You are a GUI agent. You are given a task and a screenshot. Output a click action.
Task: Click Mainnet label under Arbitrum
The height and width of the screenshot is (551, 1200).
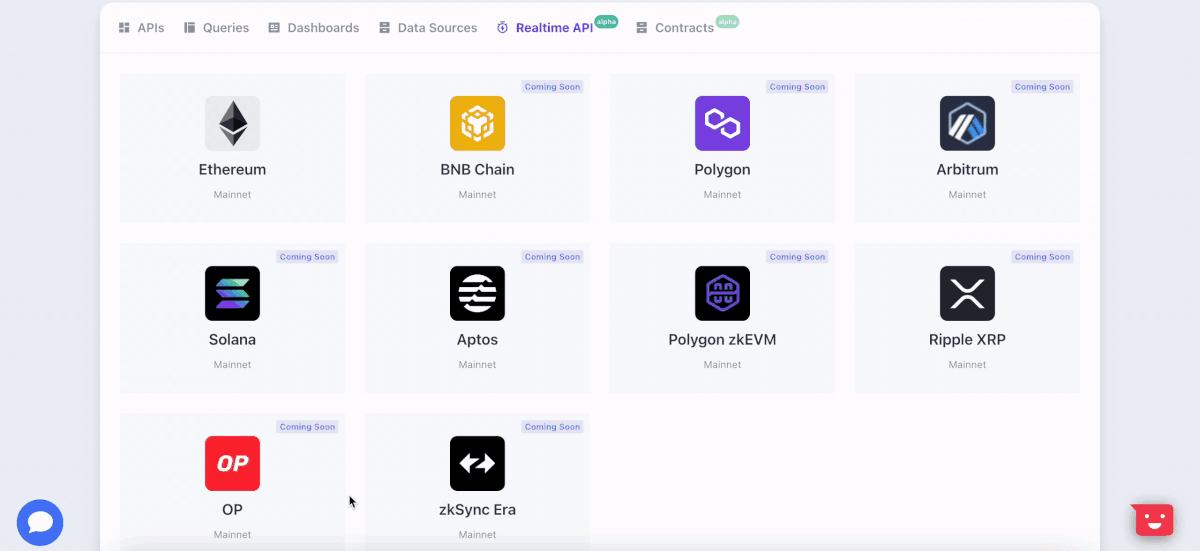(967, 195)
